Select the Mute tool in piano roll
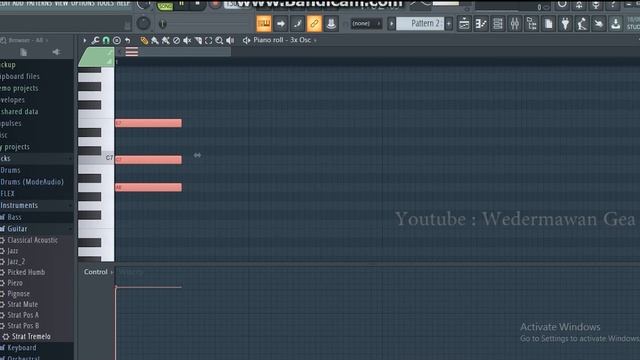Viewport: 640px width, 360px height. click(x=187, y=40)
